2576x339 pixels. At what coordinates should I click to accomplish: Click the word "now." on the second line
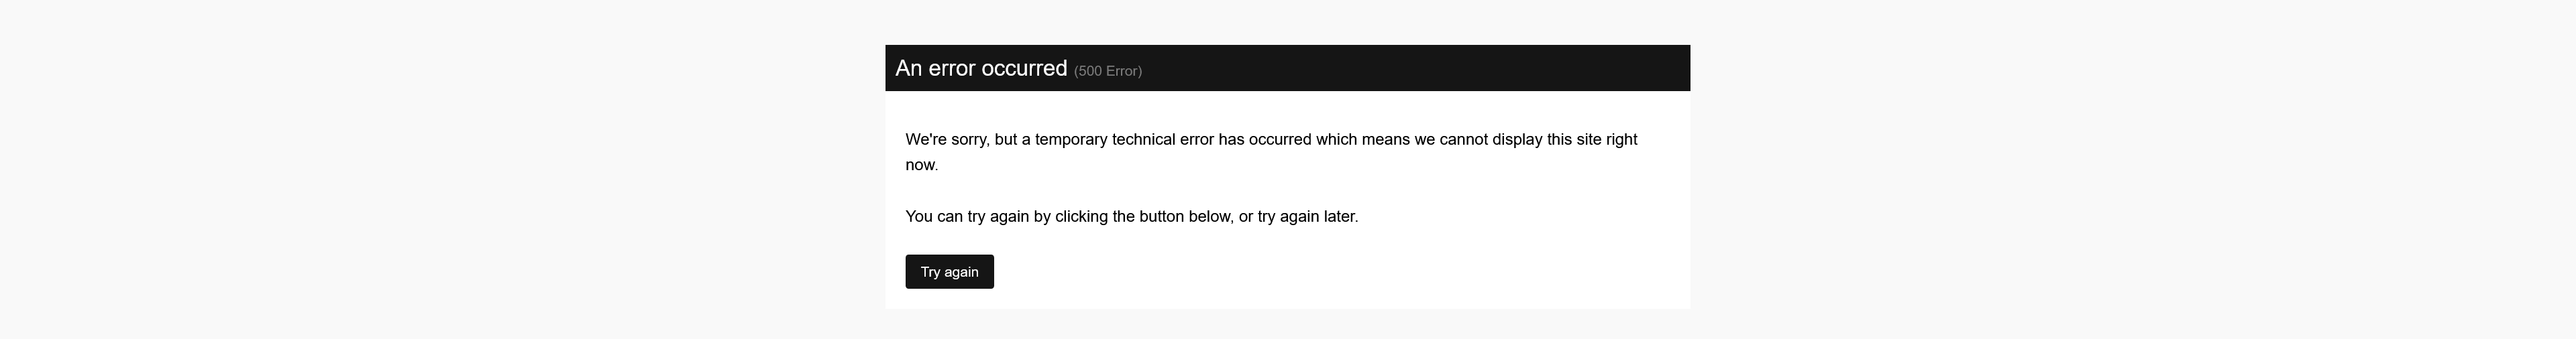(x=922, y=165)
